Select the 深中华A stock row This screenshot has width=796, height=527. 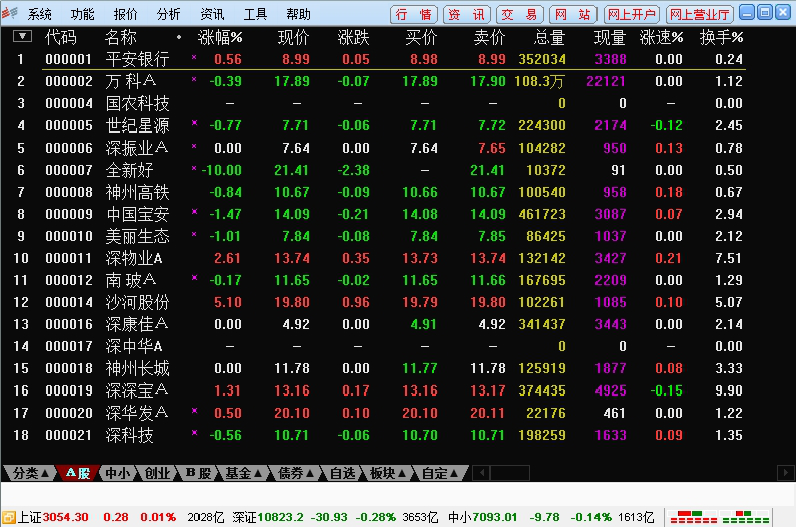tap(379, 346)
